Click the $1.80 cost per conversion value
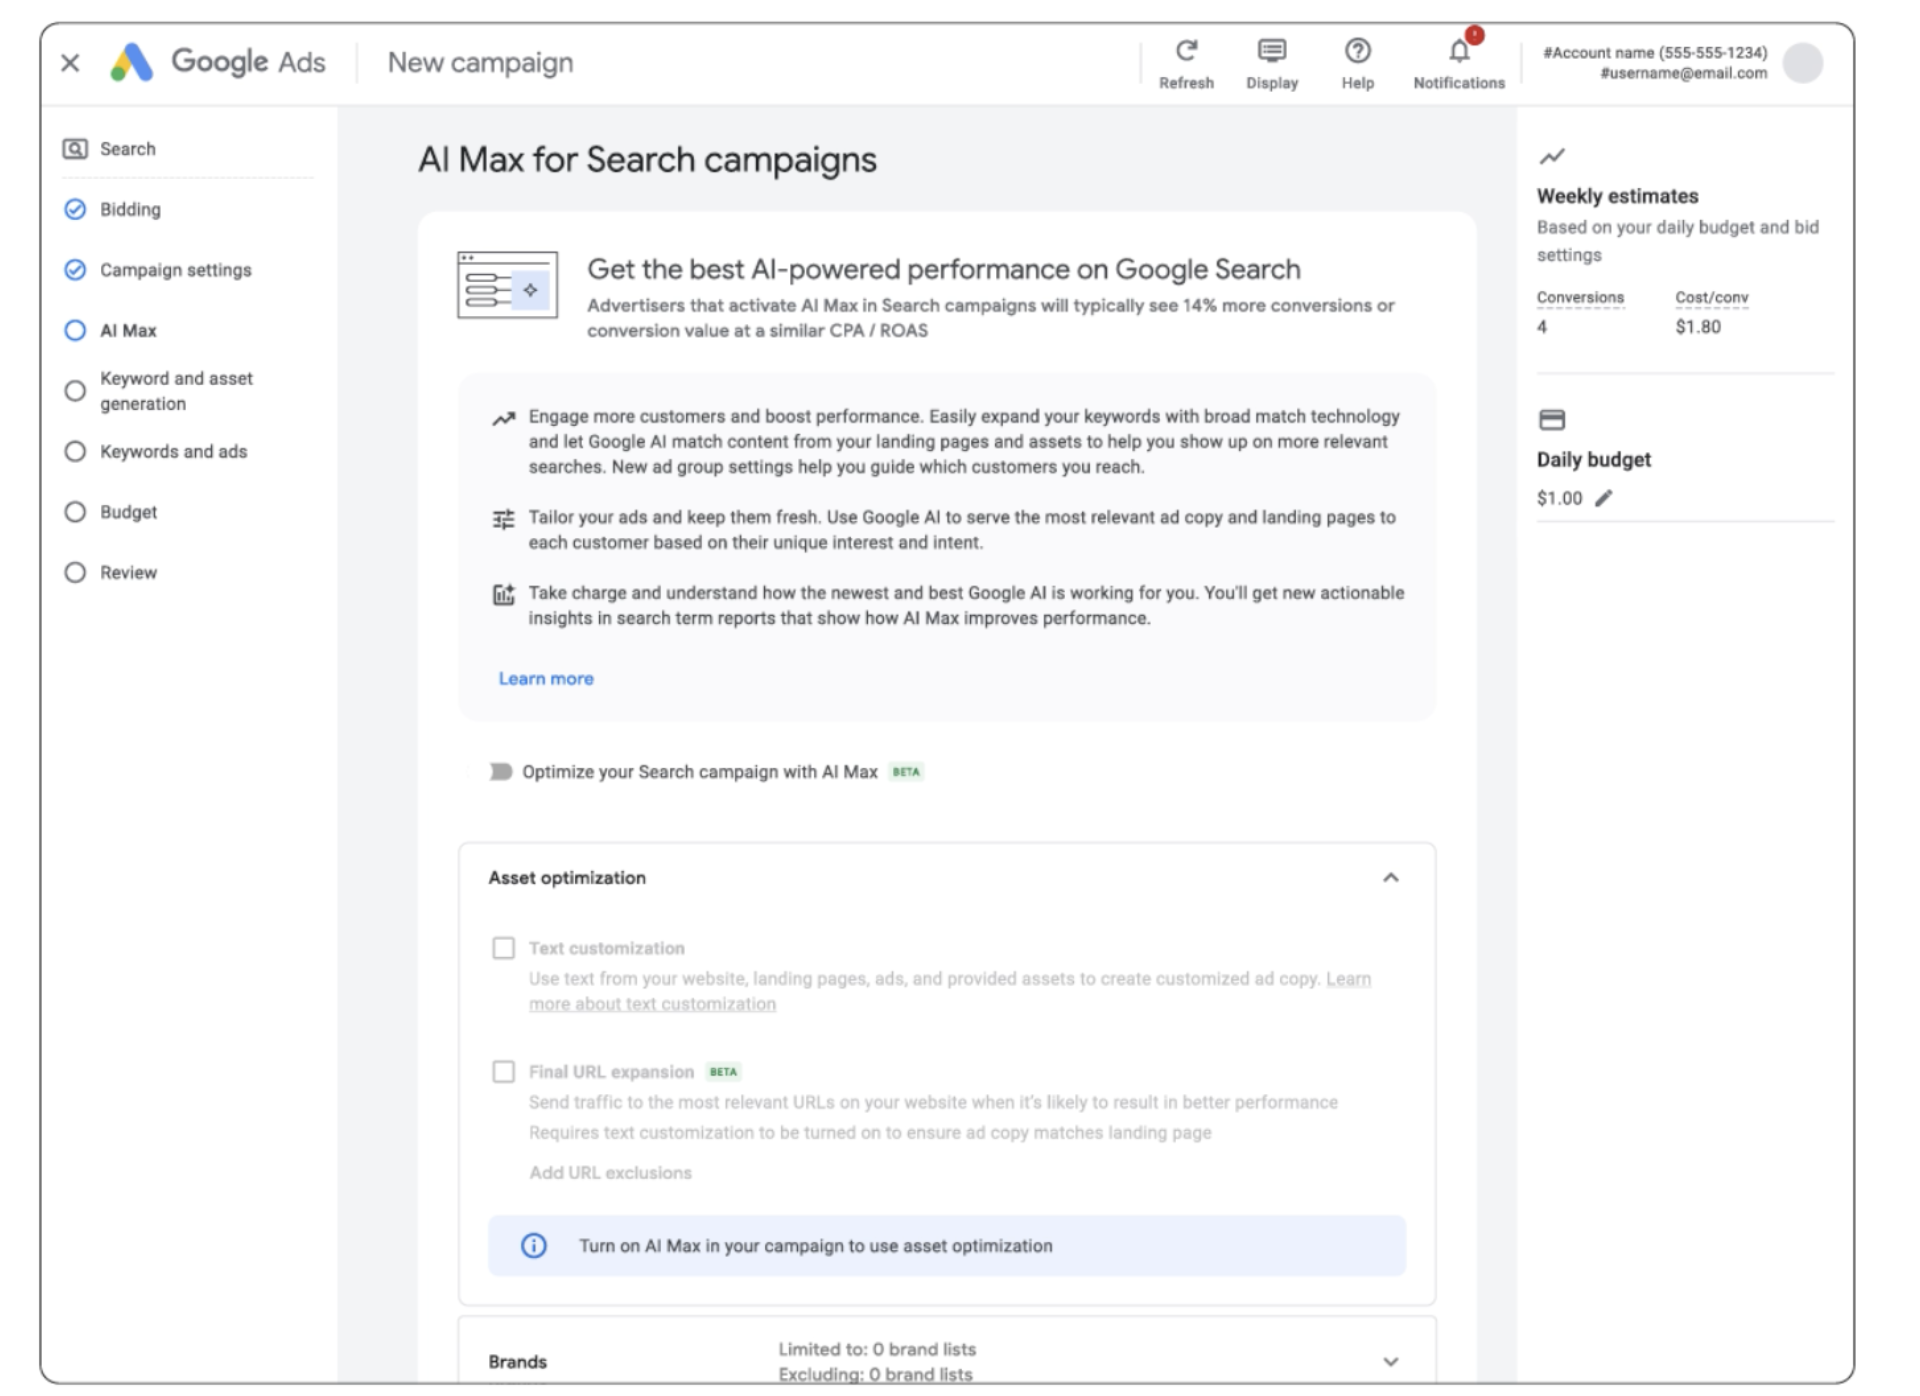Screen dimensions: 1920x1396 [1698, 327]
